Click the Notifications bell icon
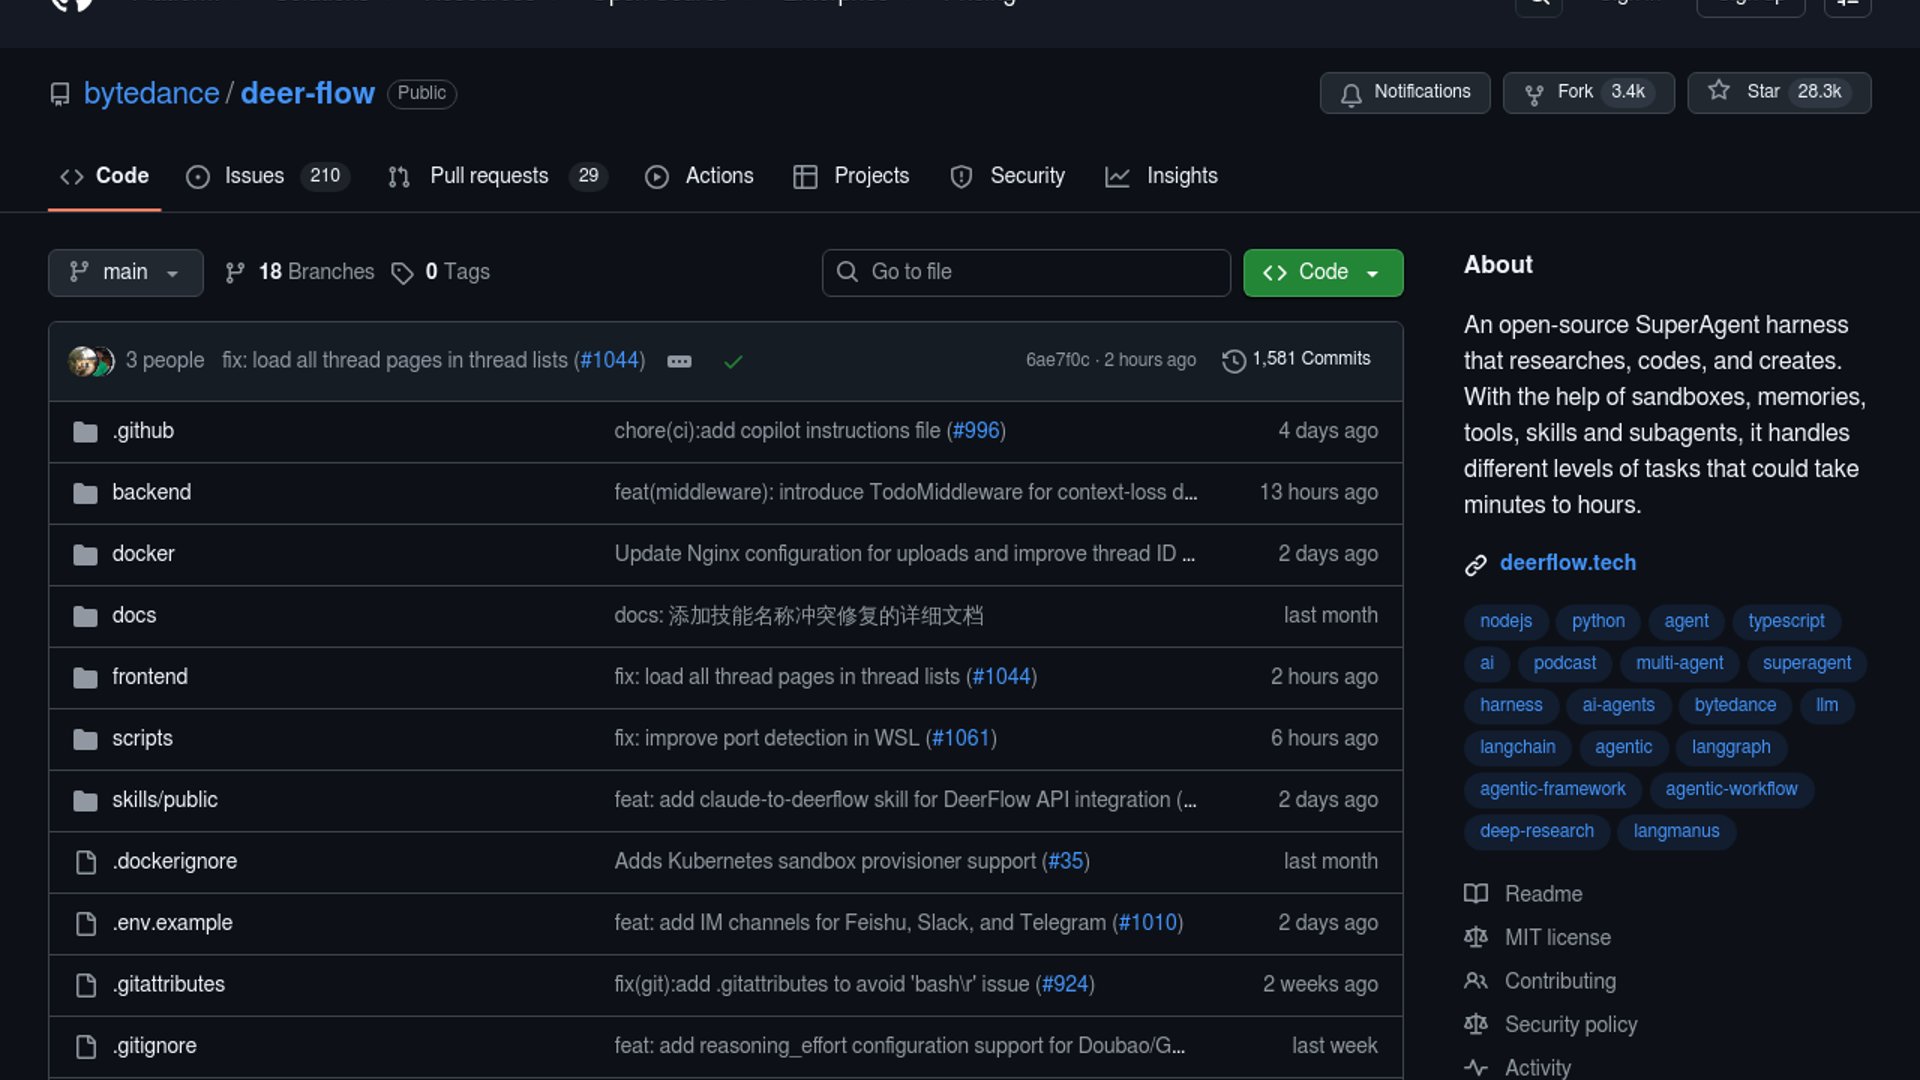 coord(1351,94)
